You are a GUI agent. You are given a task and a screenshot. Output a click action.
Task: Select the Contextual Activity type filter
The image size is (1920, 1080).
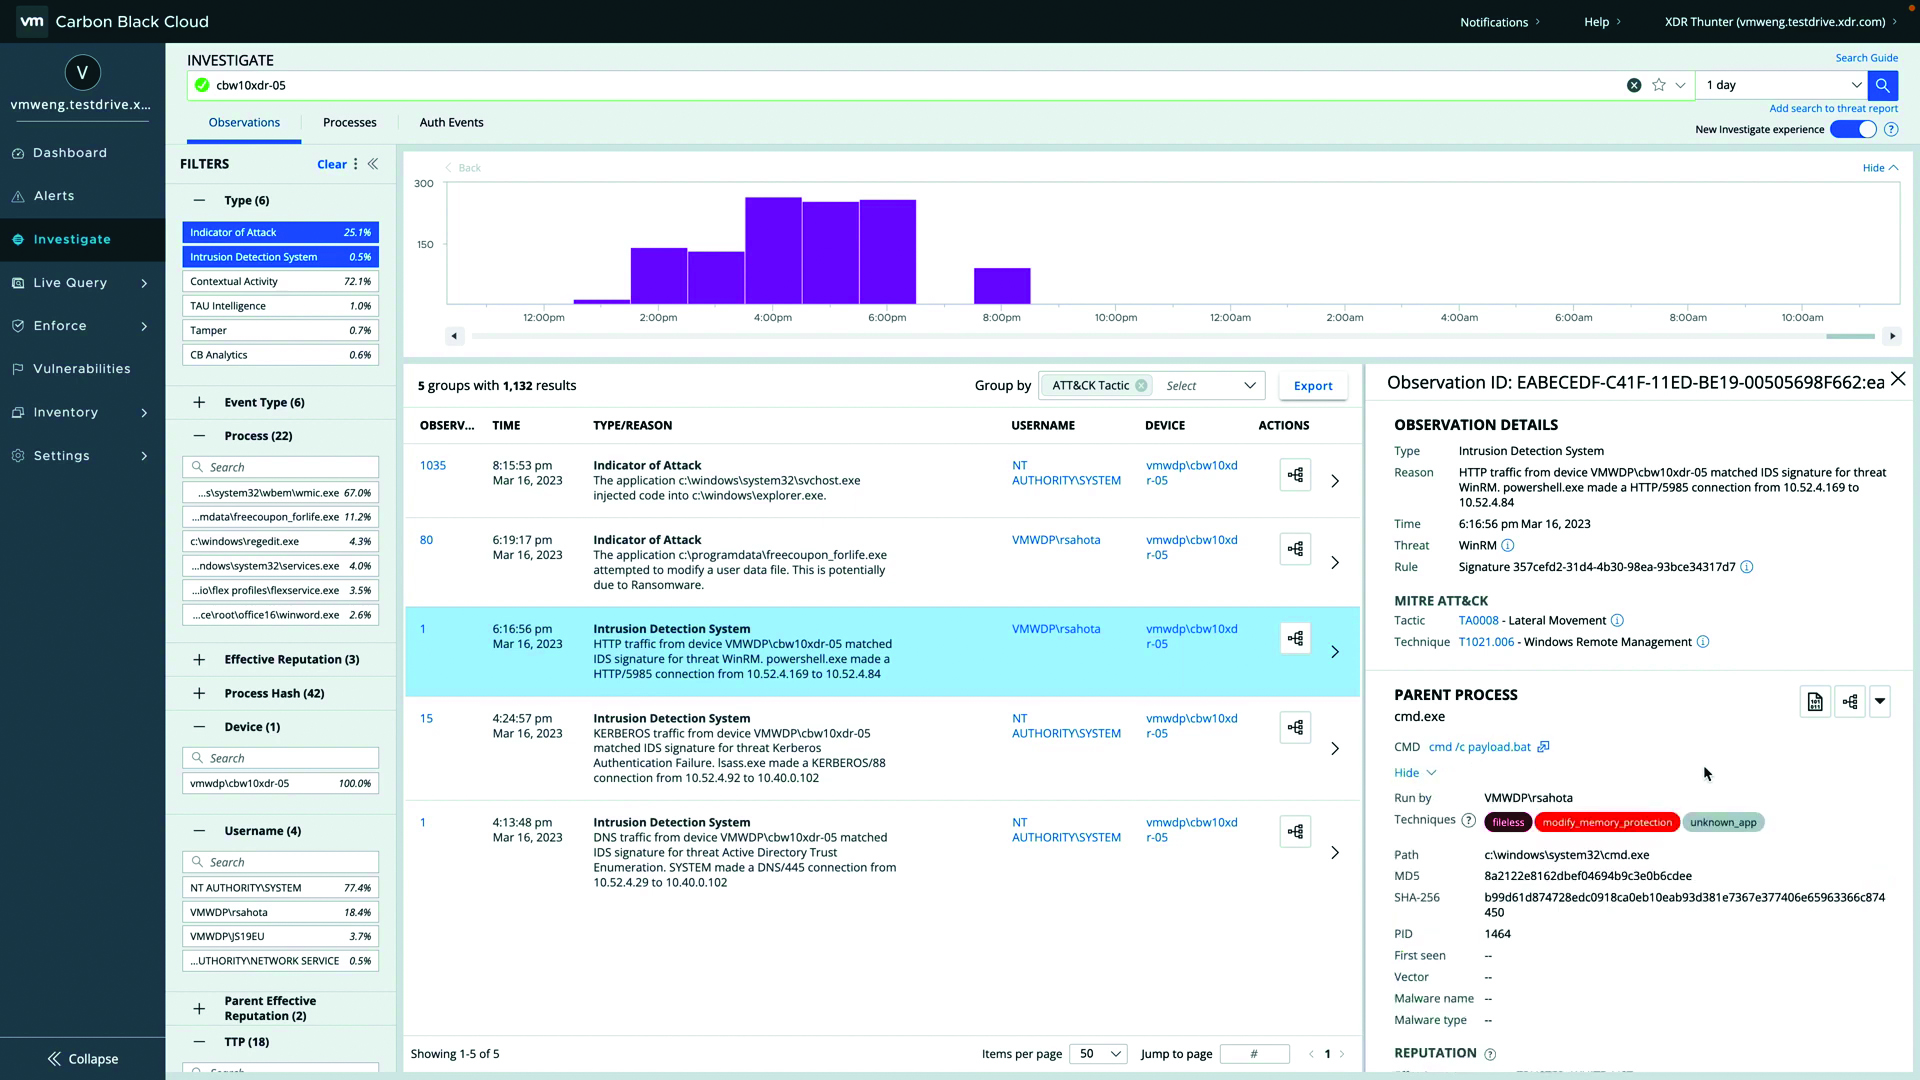[280, 282]
